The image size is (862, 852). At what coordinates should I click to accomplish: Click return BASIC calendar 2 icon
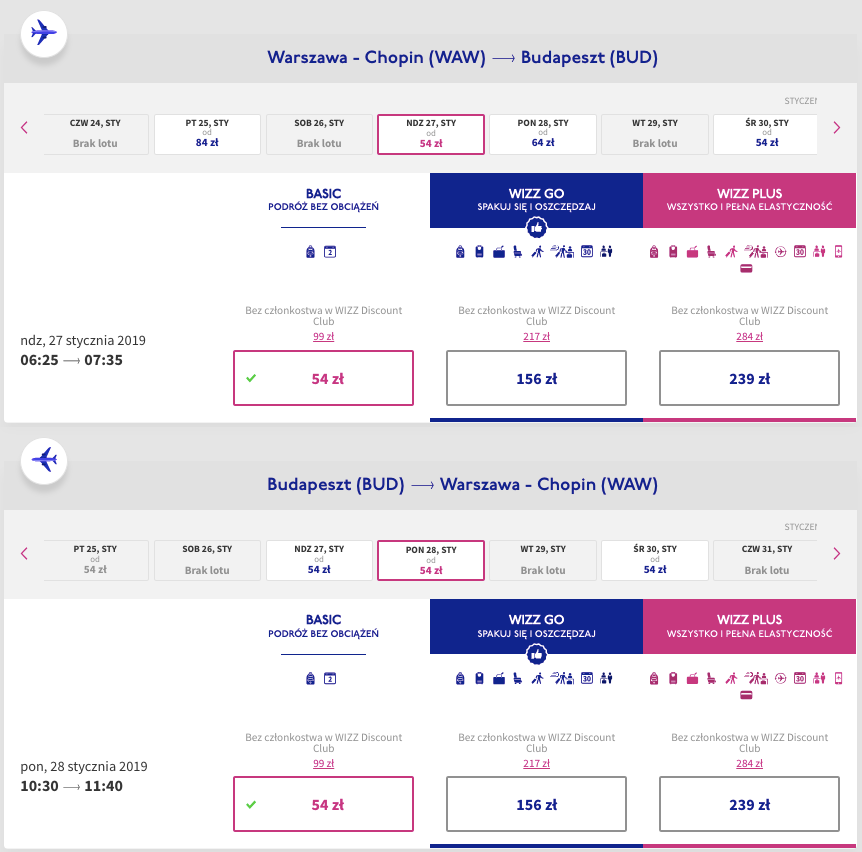330,678
